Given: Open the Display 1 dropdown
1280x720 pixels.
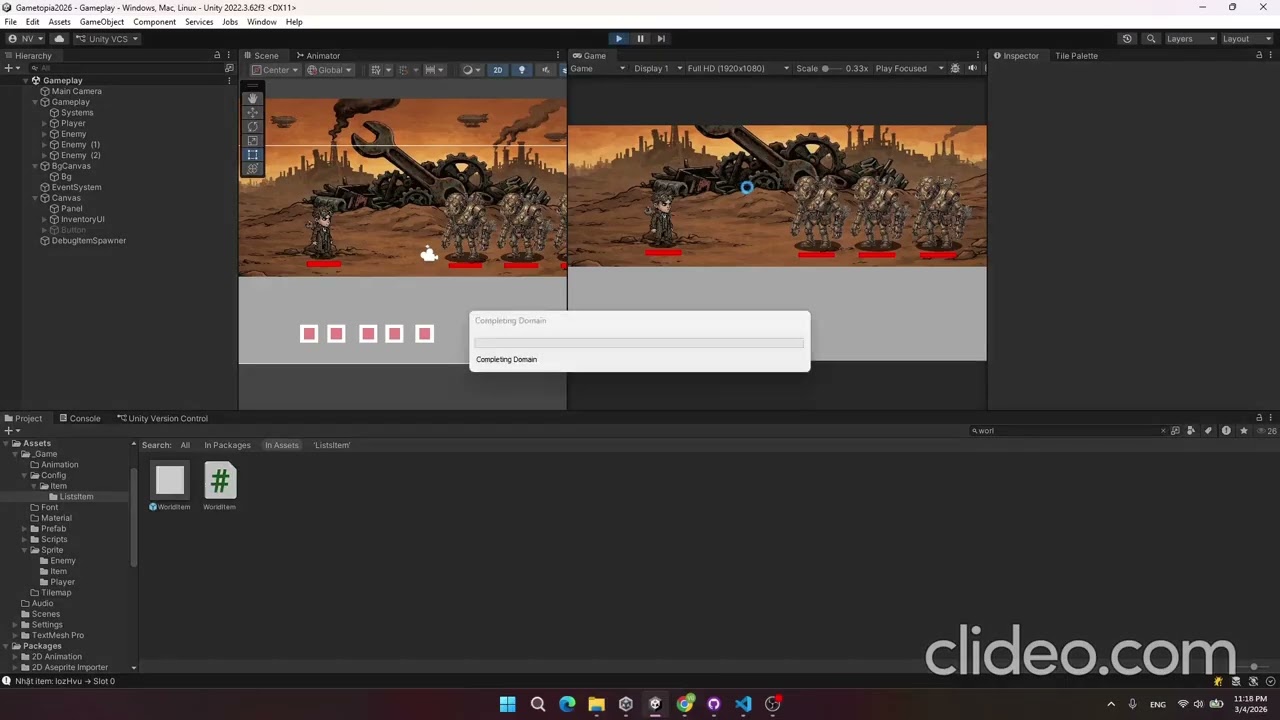Looking at the screenshot, I should click(x=658, y=69).
